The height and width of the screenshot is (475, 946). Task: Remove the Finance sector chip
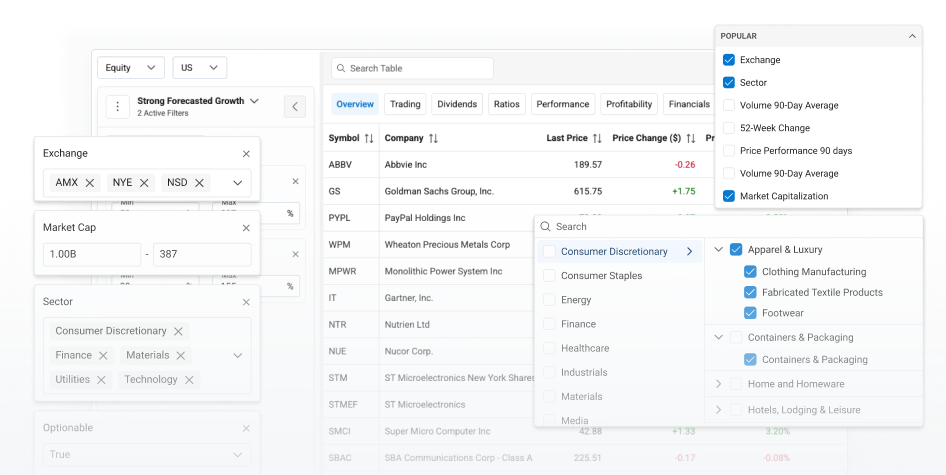click(103, 355)
